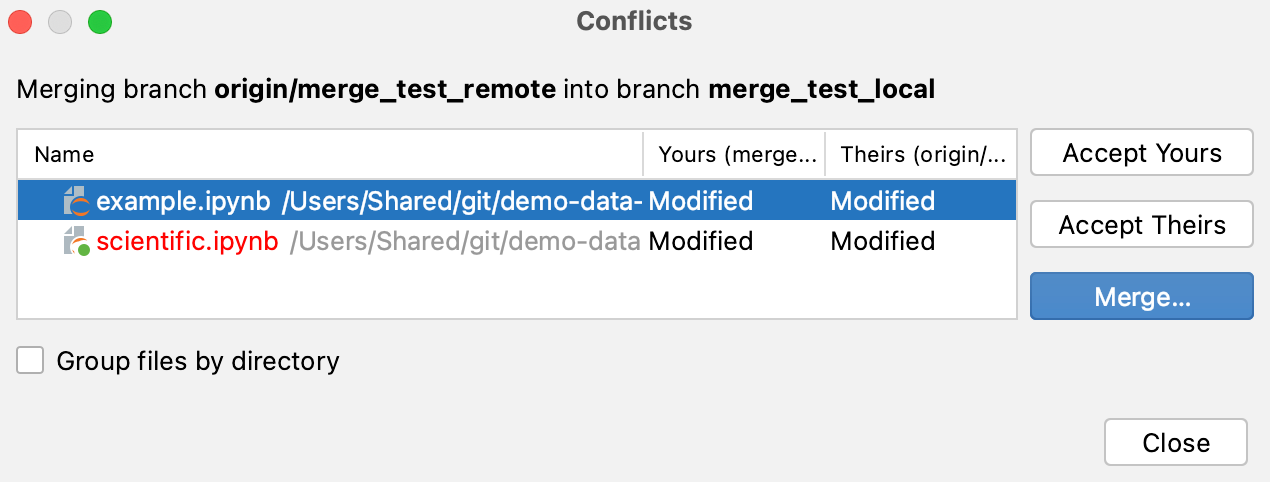Viewport: 1270px width, 482px height.
Task: Click the Theirs (origin/...) column header
Action: (x=920, y=154)
